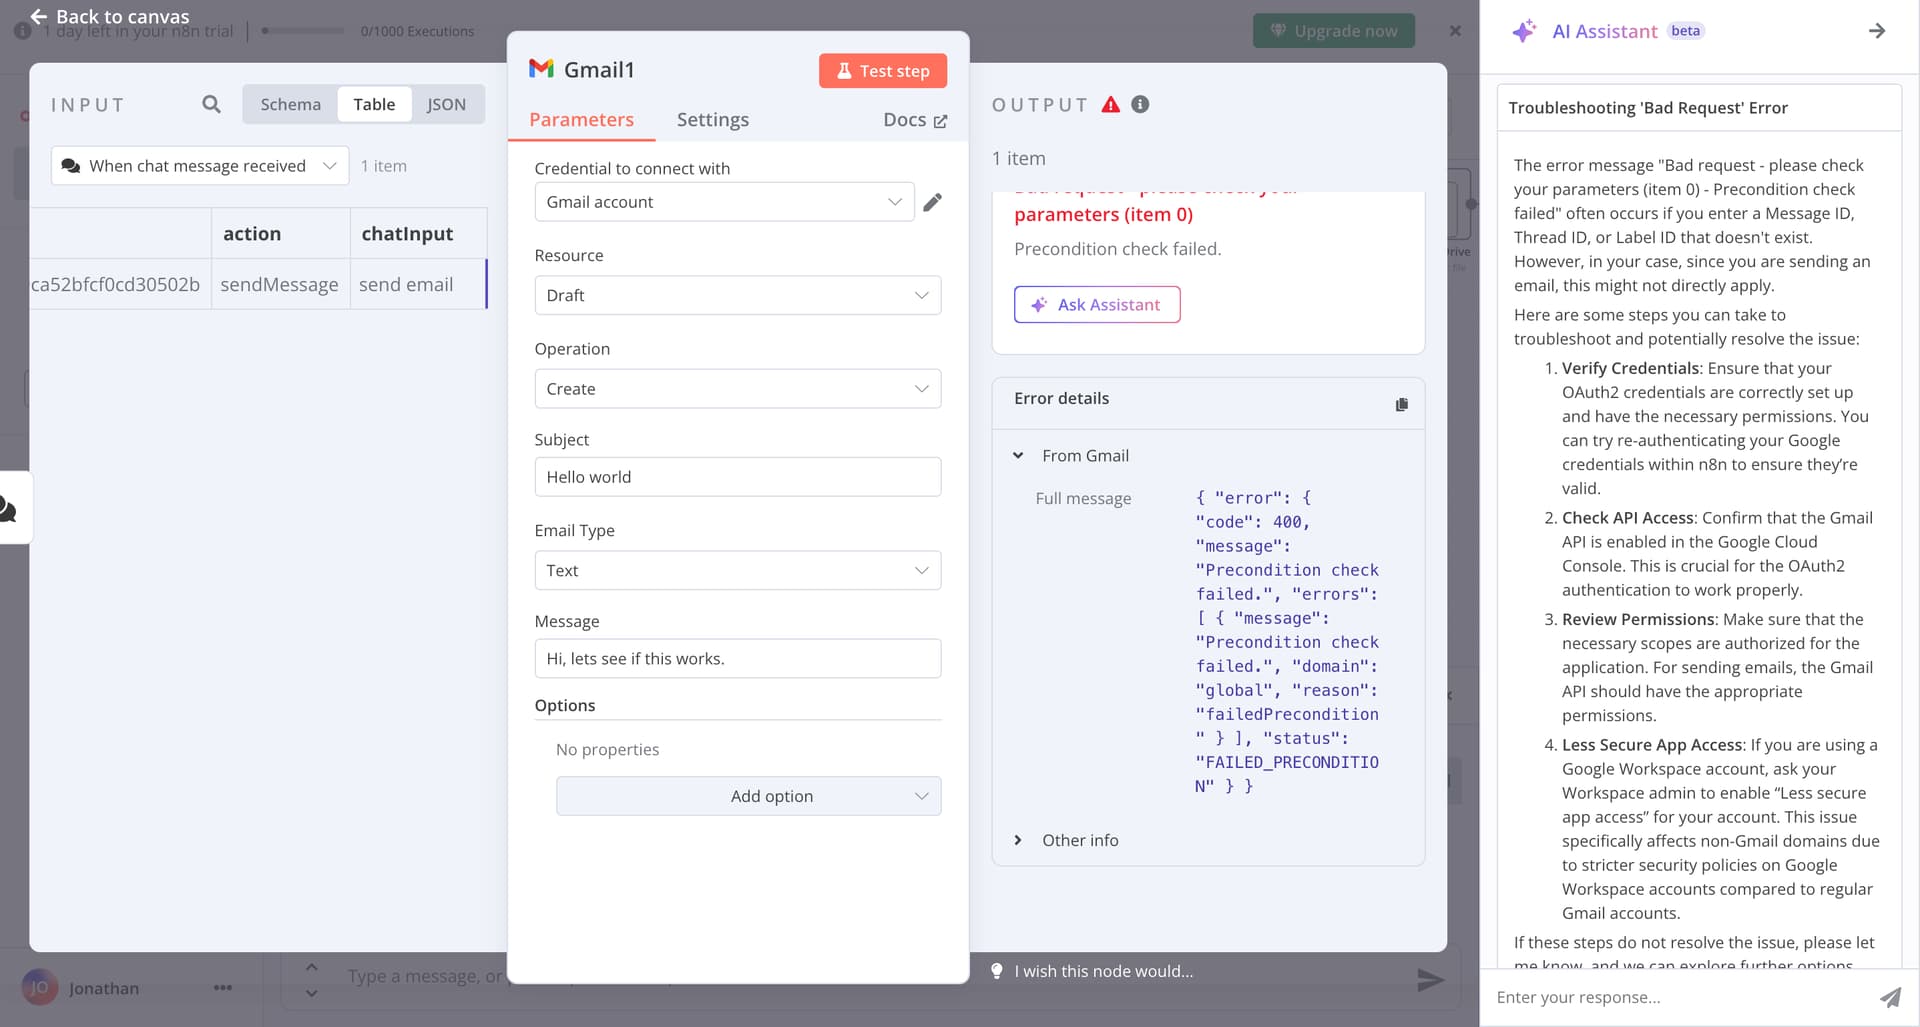Open the input node selector dropdown

click(200, 166)
